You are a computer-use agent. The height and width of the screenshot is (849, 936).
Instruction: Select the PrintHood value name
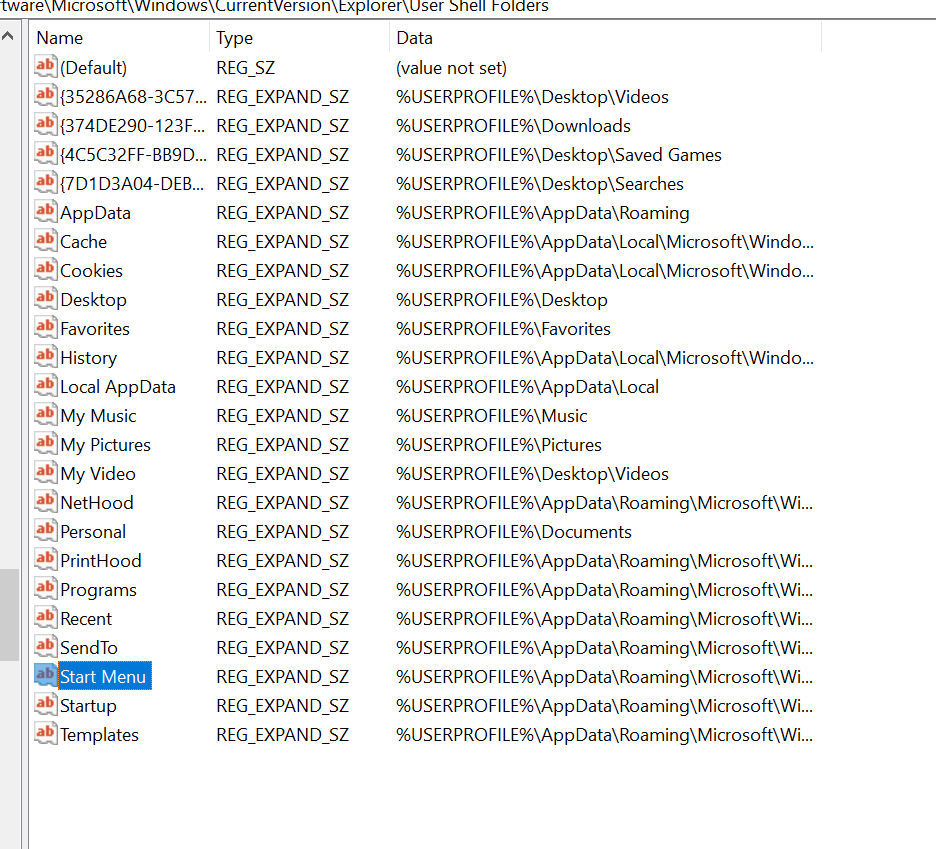pyautogui.click(x=101, y=561)
